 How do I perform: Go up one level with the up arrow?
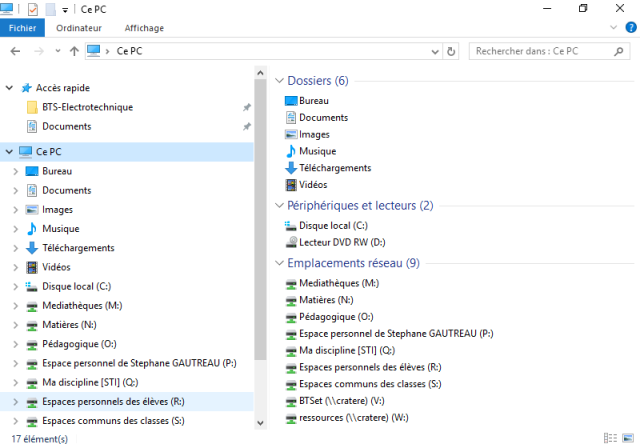[74, 51]
